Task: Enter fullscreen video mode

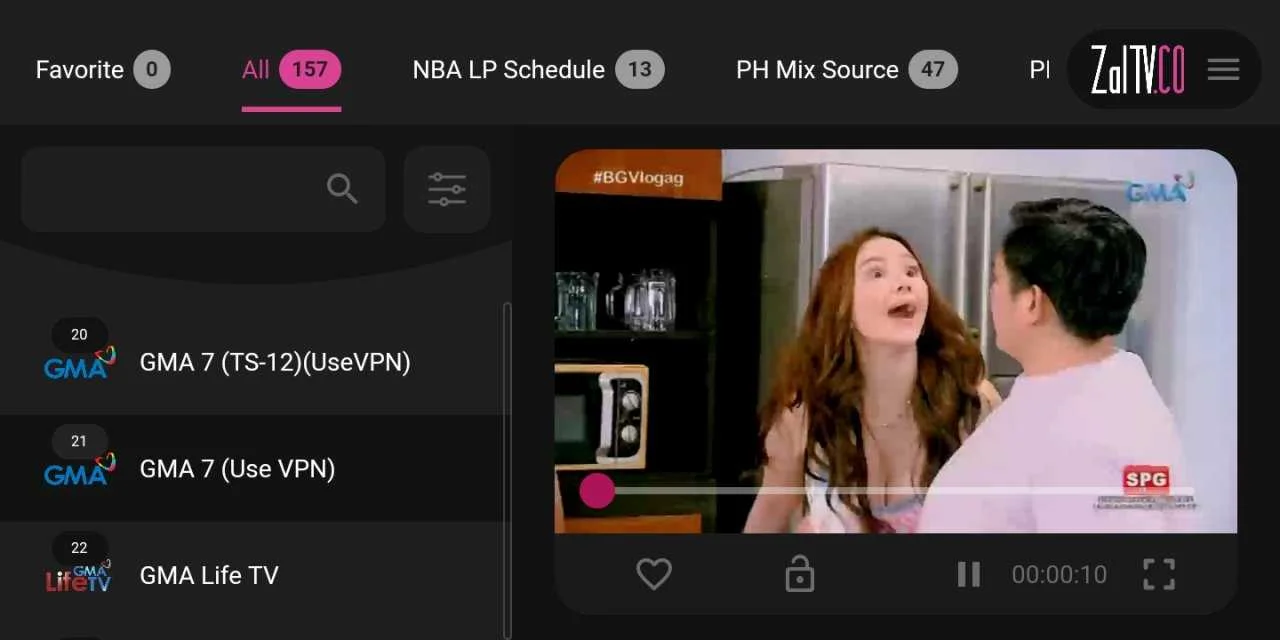Action: point(1159,574)
